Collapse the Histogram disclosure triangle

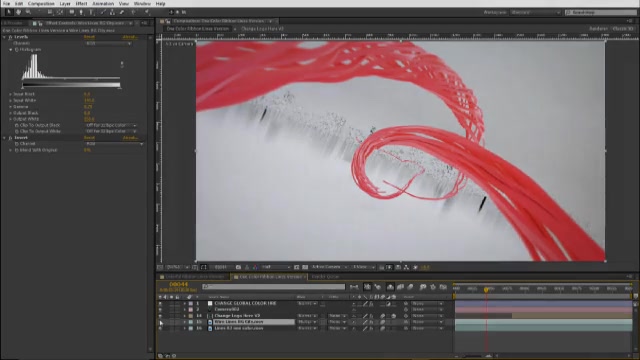(x=11, y=49)
